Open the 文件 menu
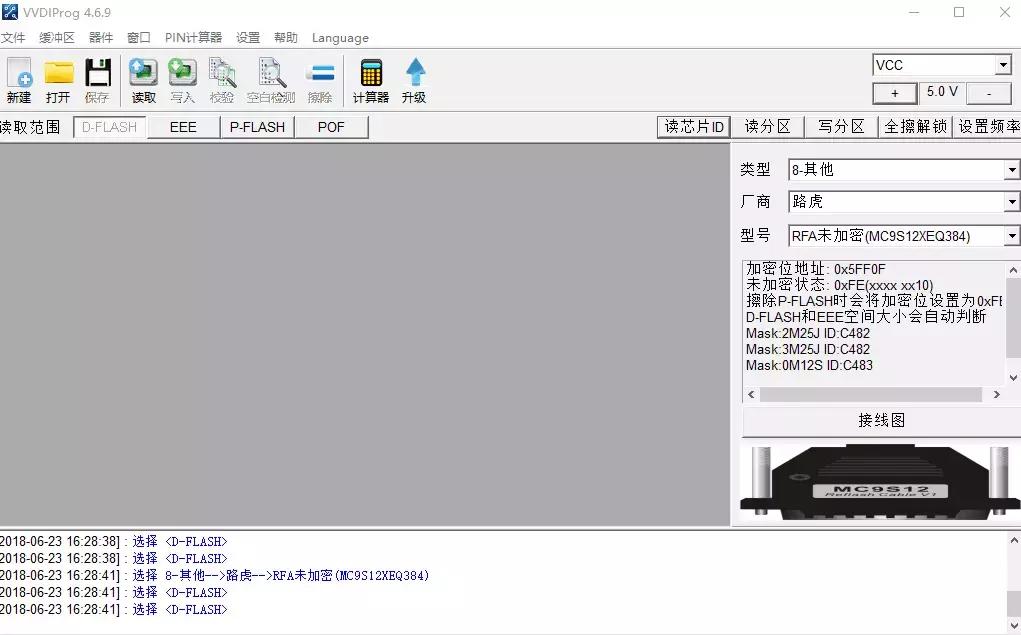Viewport: 1021px width, 635px height. [13, 38]
